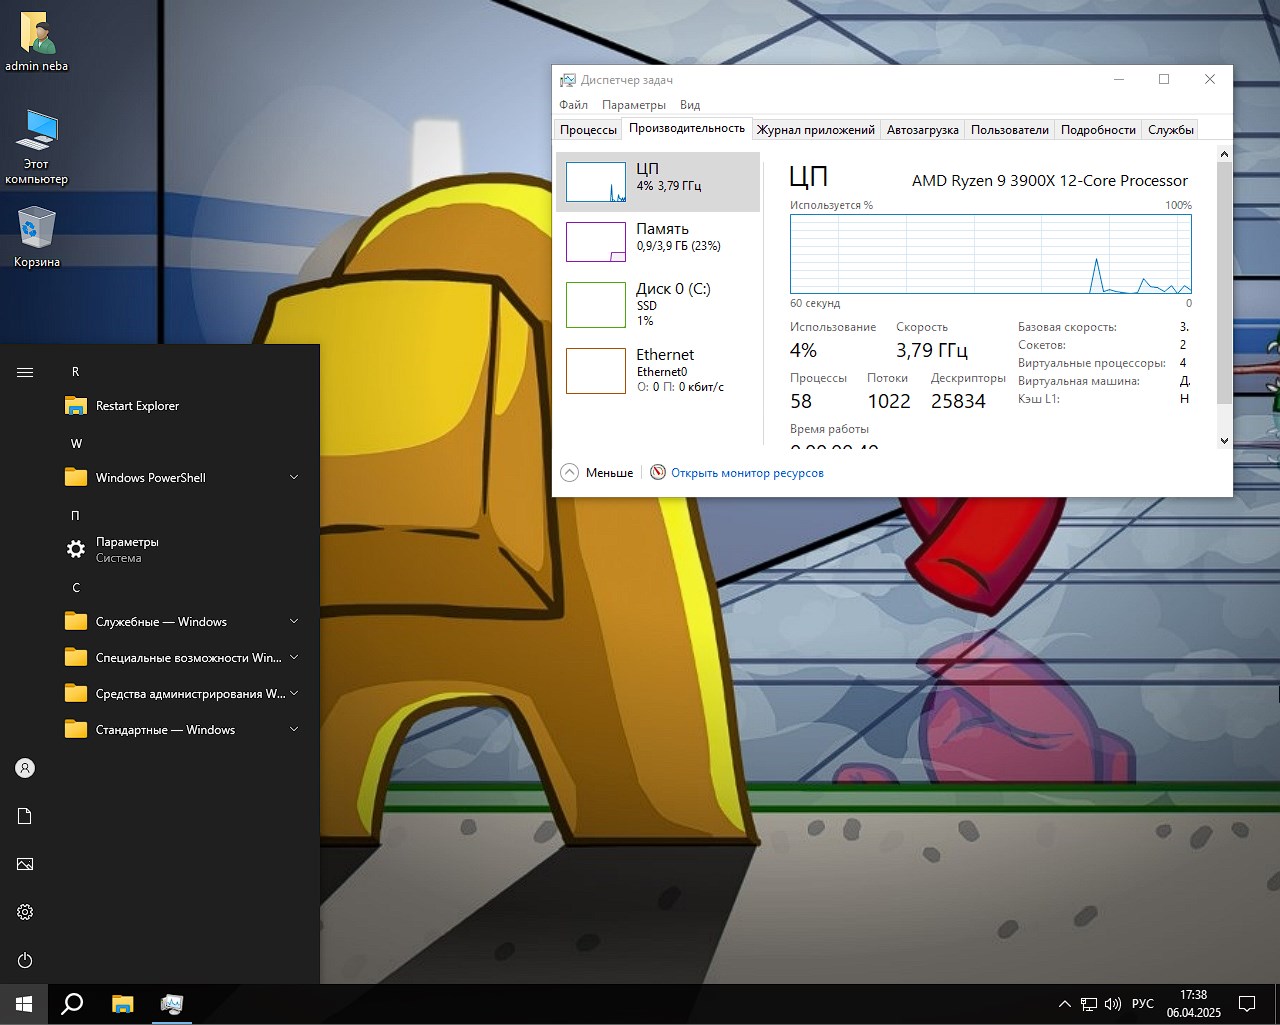Image resolution: width=1280 pixels, height=1025 pixels.
Task: Click the Дескрипторы count 25834
Action: [958, 401]
